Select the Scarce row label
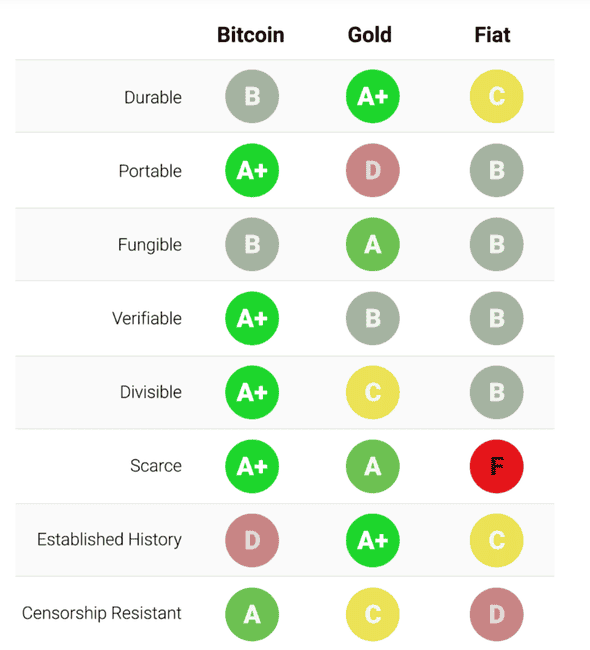The image size is (590, 650). (x=156, y=466)
